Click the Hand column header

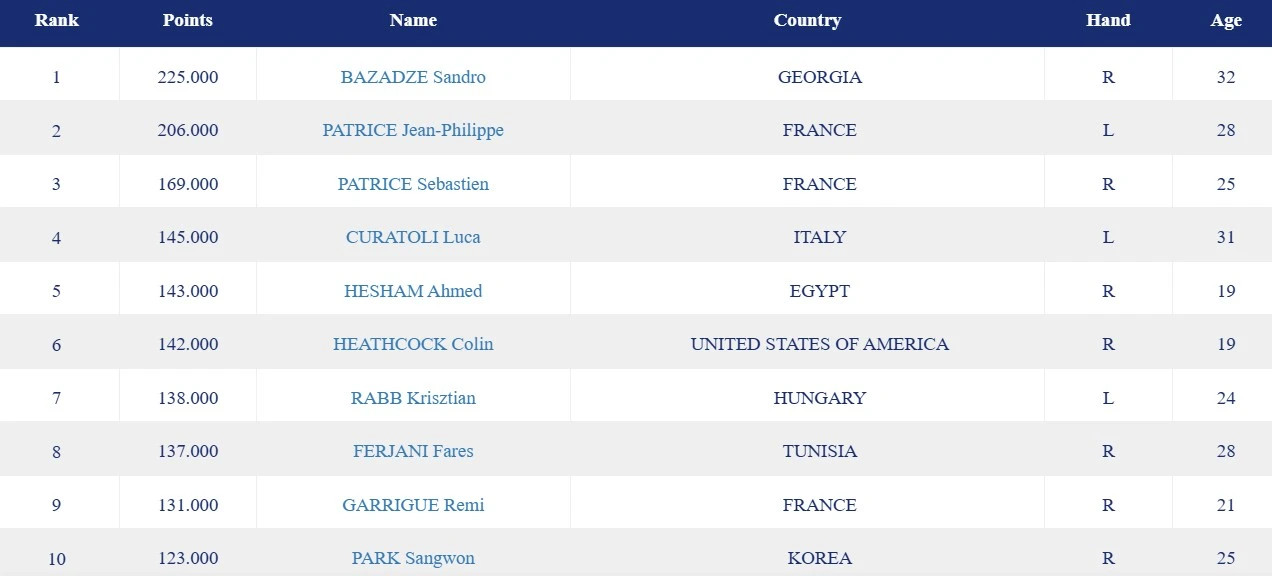click(x=1108, y=20)
